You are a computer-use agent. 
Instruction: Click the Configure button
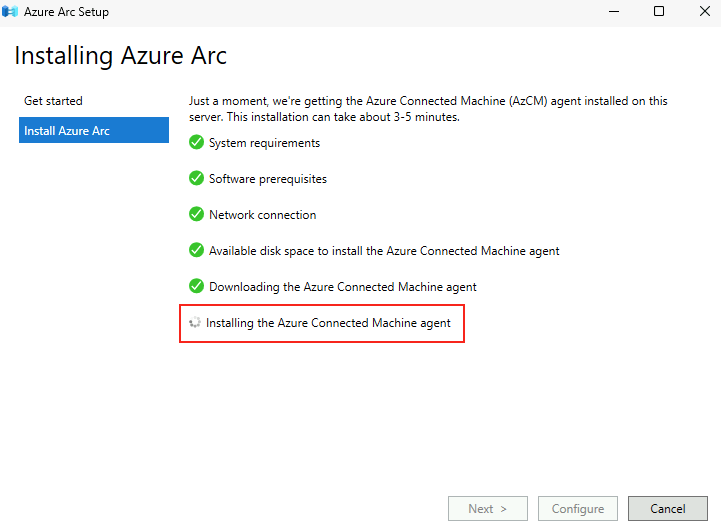[x=578, y=508]
